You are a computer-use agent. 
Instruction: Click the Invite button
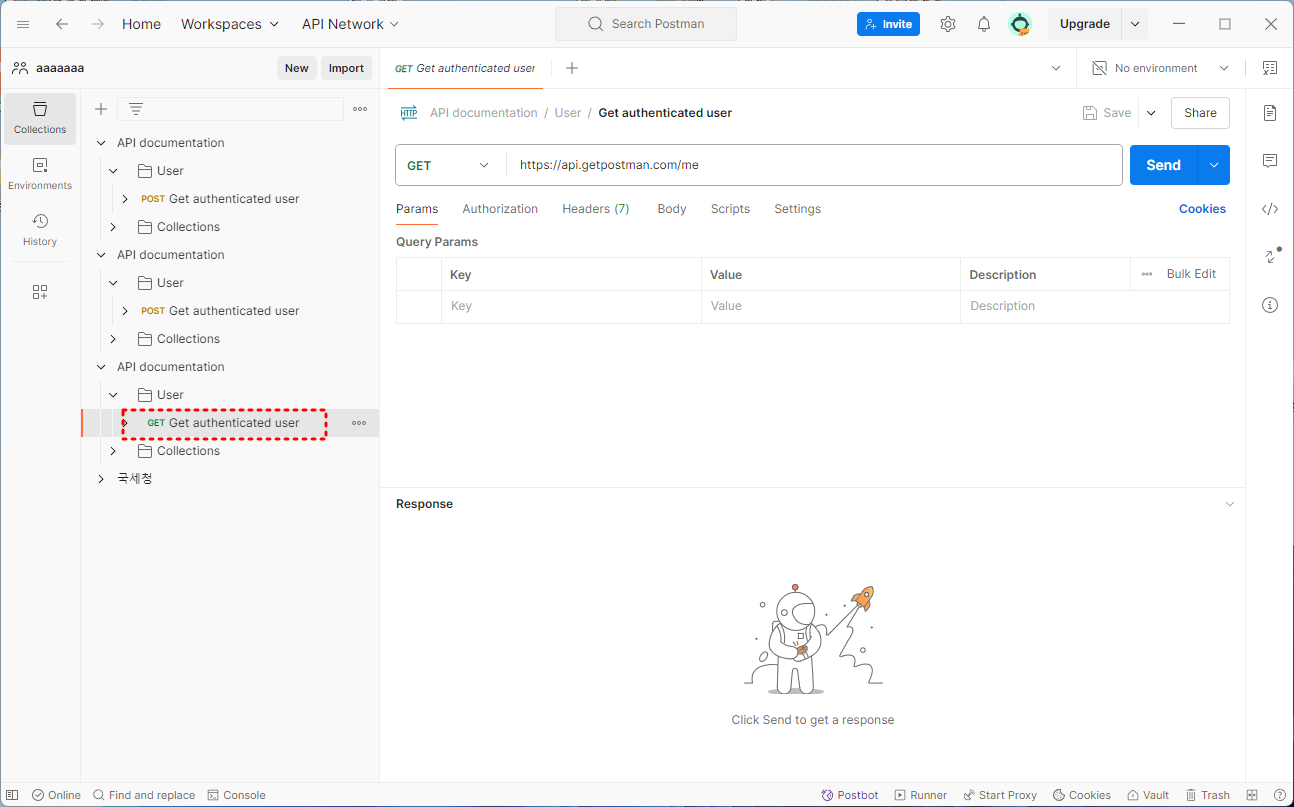click(x=888, y=24)
